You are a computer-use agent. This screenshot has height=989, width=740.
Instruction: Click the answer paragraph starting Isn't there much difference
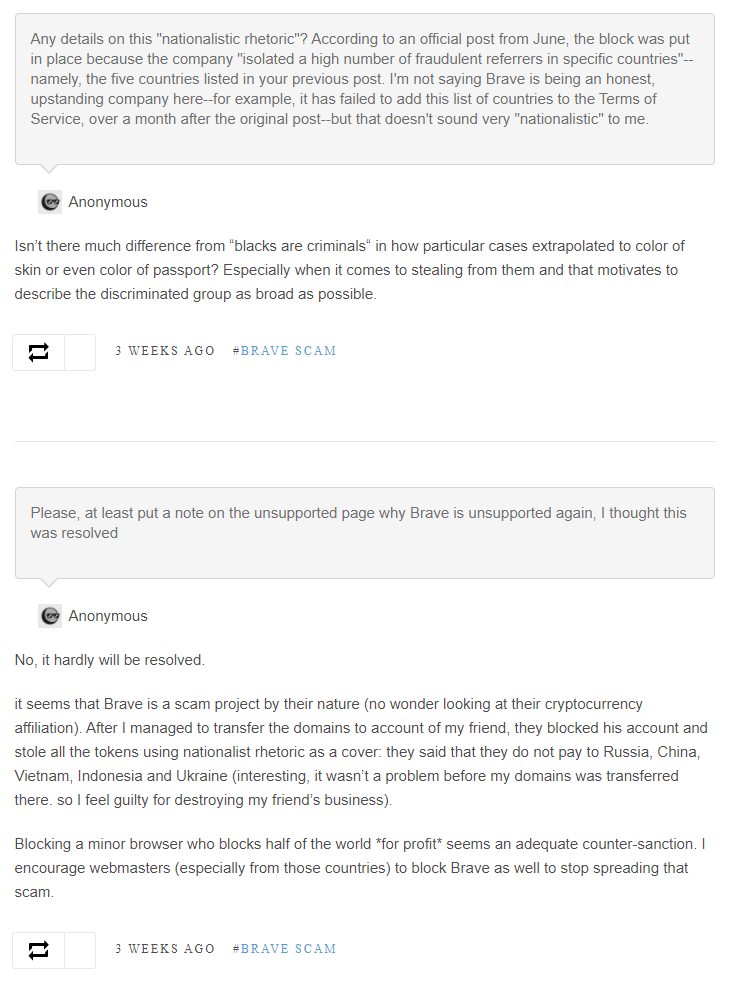350,270
